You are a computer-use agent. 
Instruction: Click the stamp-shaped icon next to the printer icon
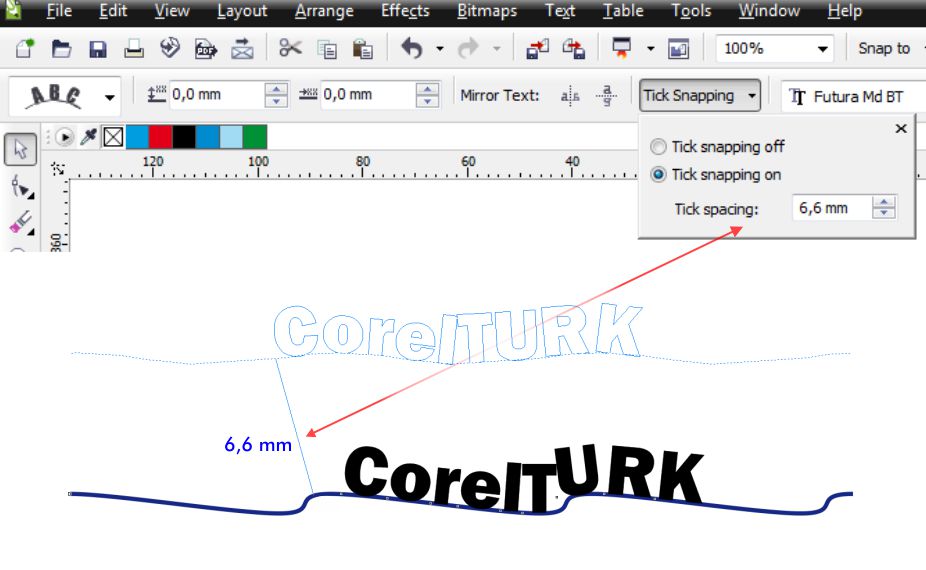169,48
